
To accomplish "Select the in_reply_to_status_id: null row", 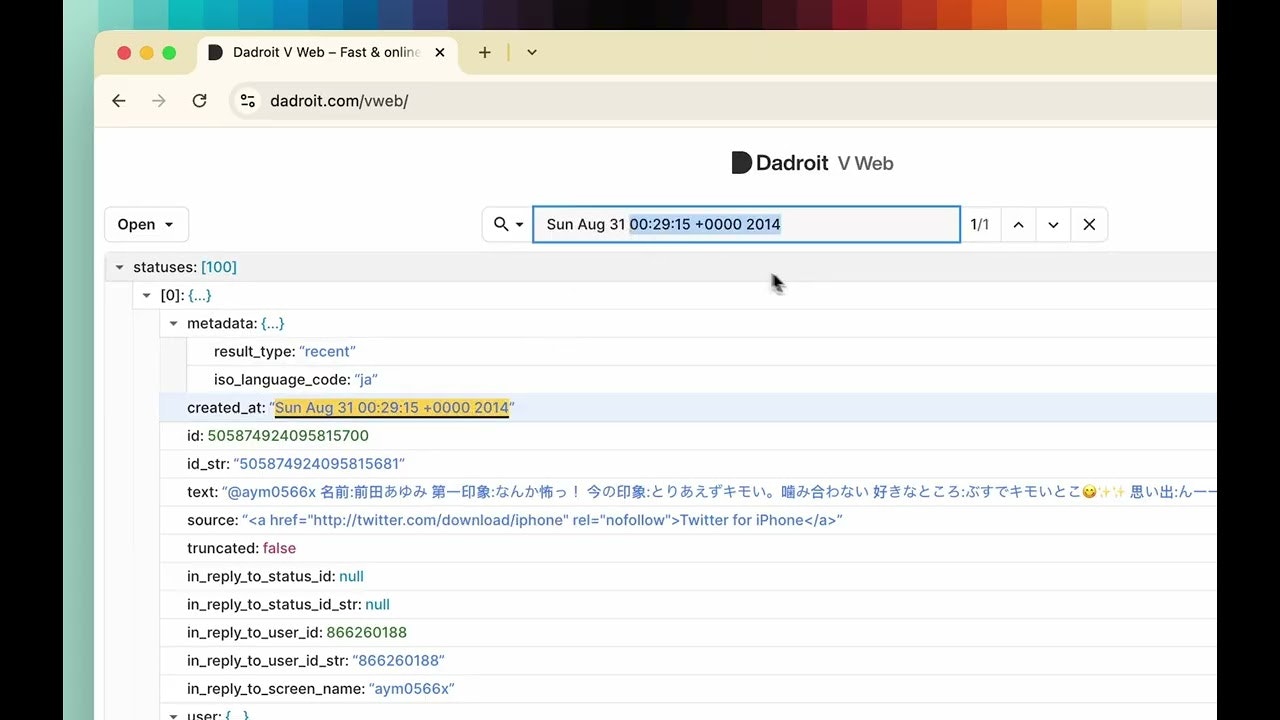I will tap(688, 576).
